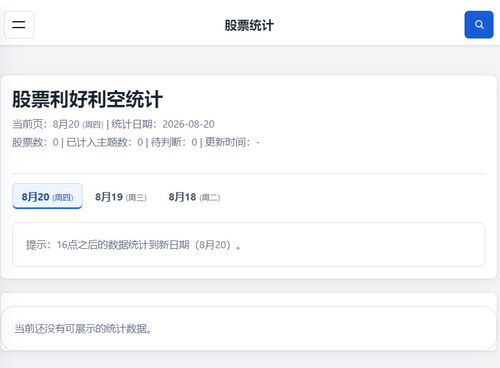Click the 更新时间 field text
The width and height of the screenshot is (500, 368).
point(232,142)
